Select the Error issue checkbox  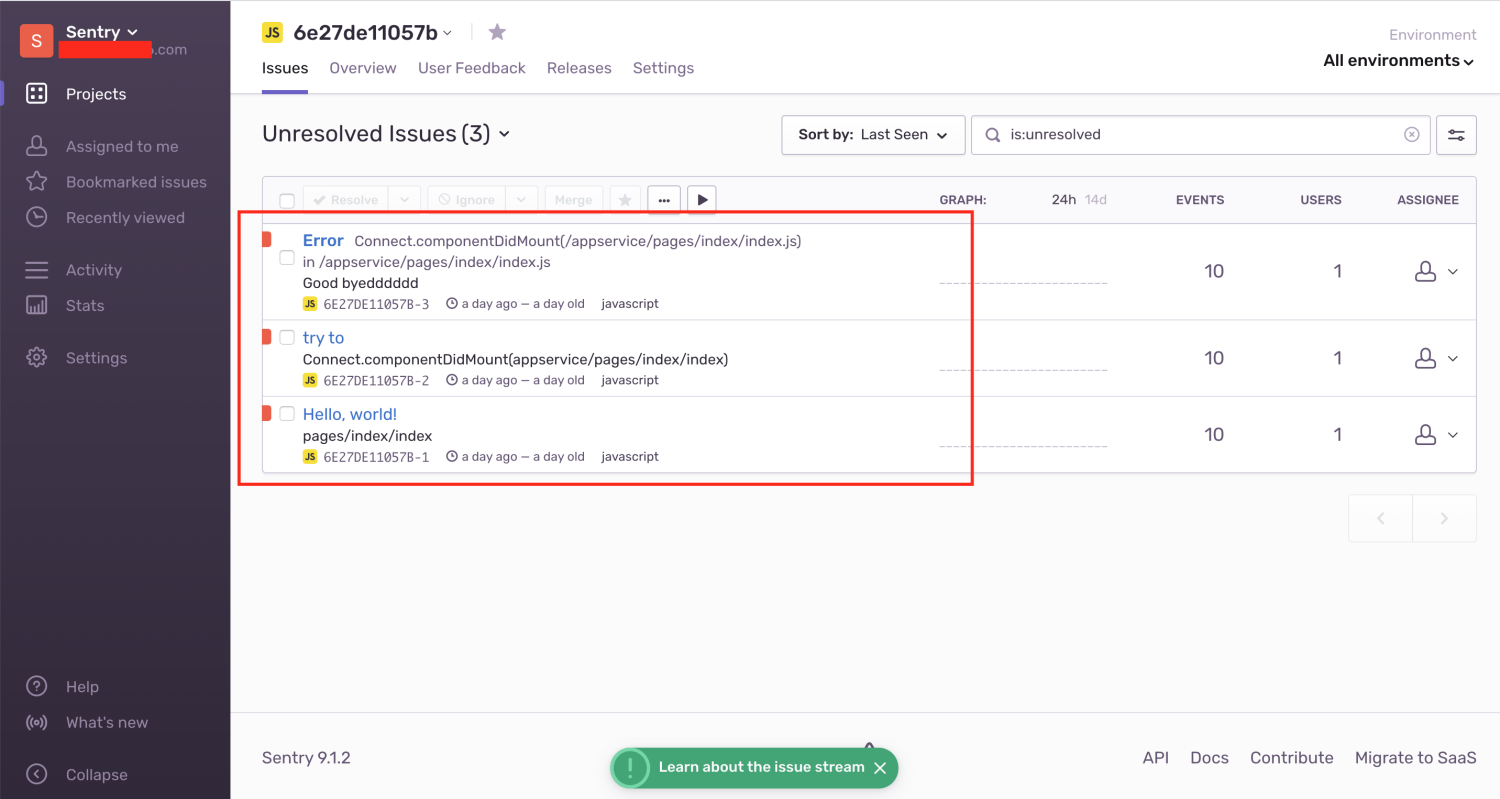pyautogui.click(x=287, y=258)
